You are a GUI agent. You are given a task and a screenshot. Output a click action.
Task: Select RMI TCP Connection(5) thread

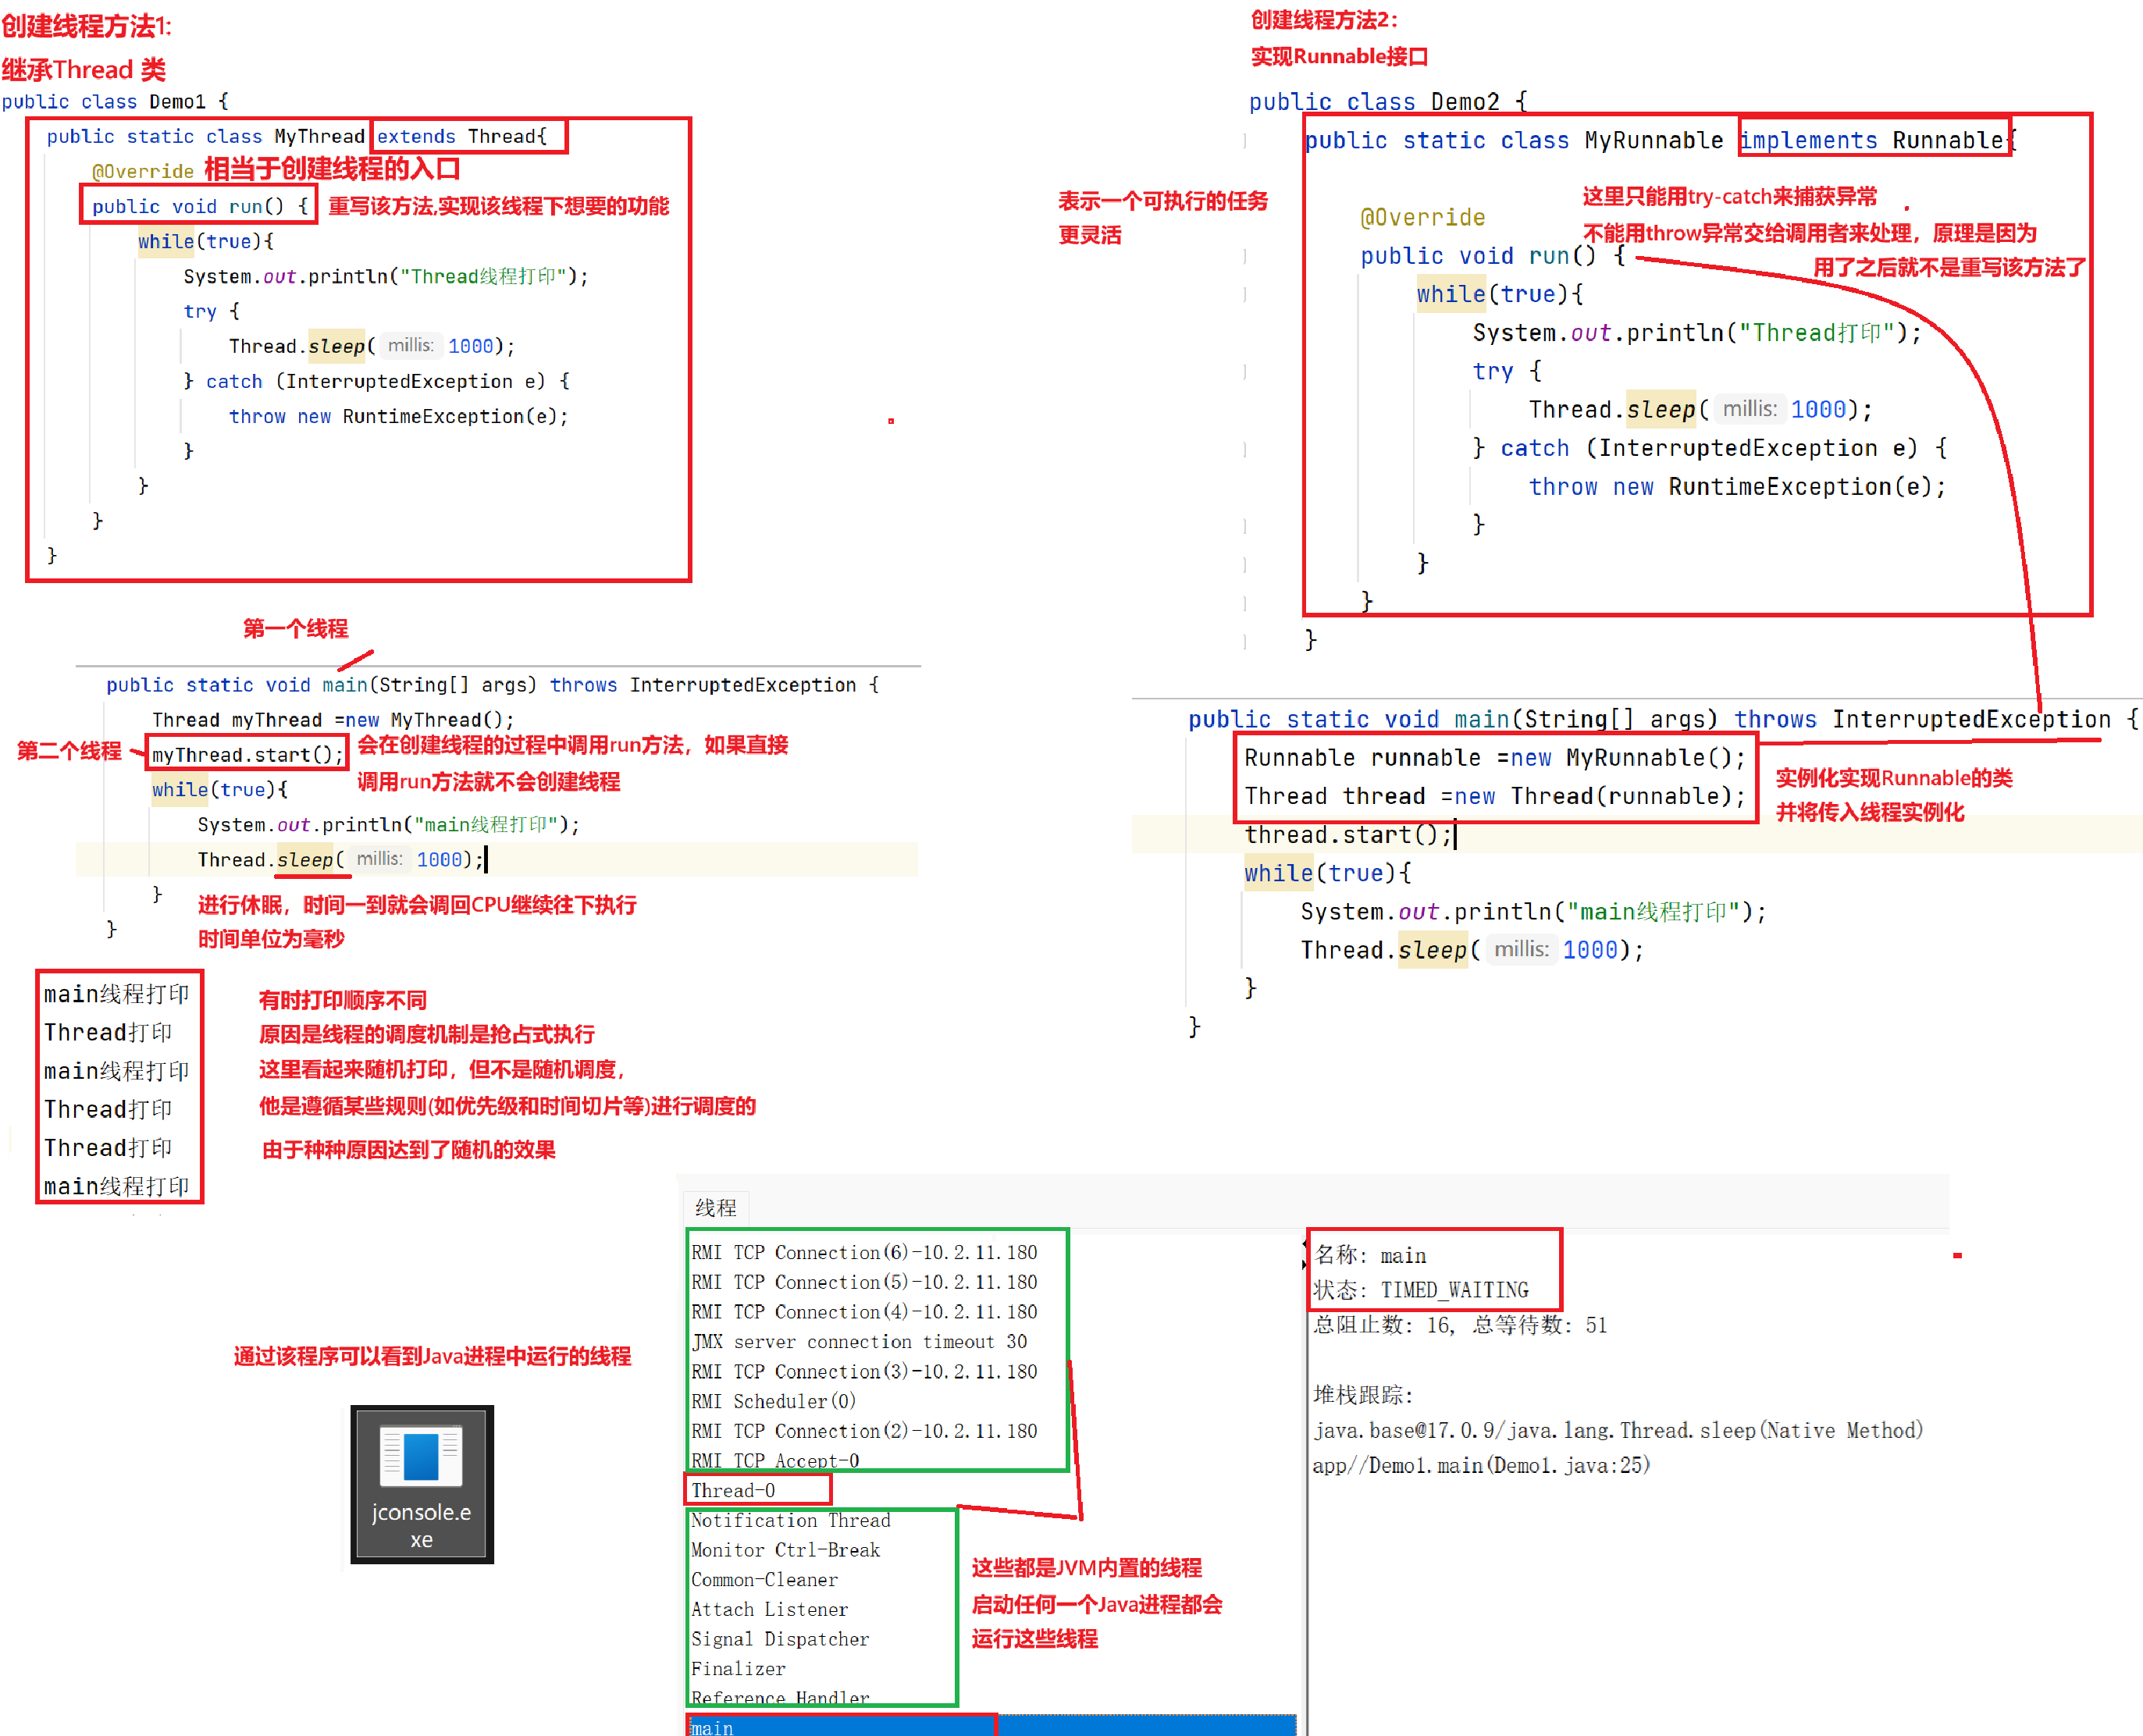click(x=864, y=1282)
